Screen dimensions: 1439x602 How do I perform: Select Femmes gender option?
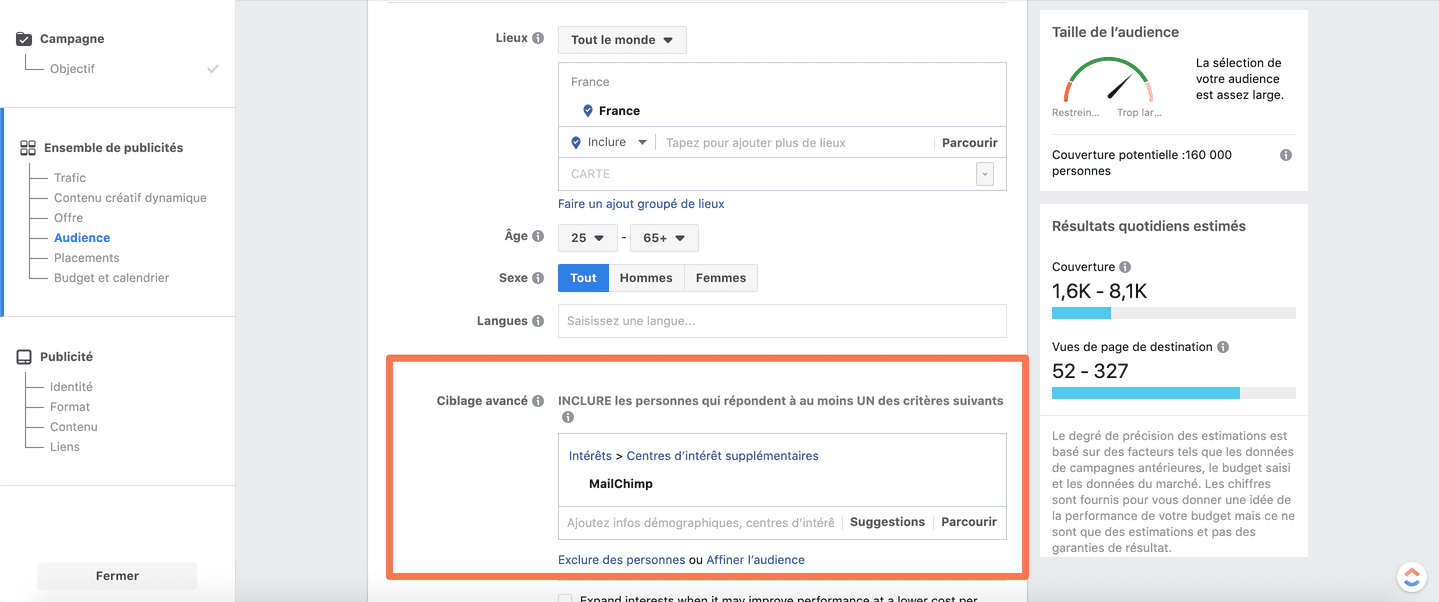click(721, 278)
